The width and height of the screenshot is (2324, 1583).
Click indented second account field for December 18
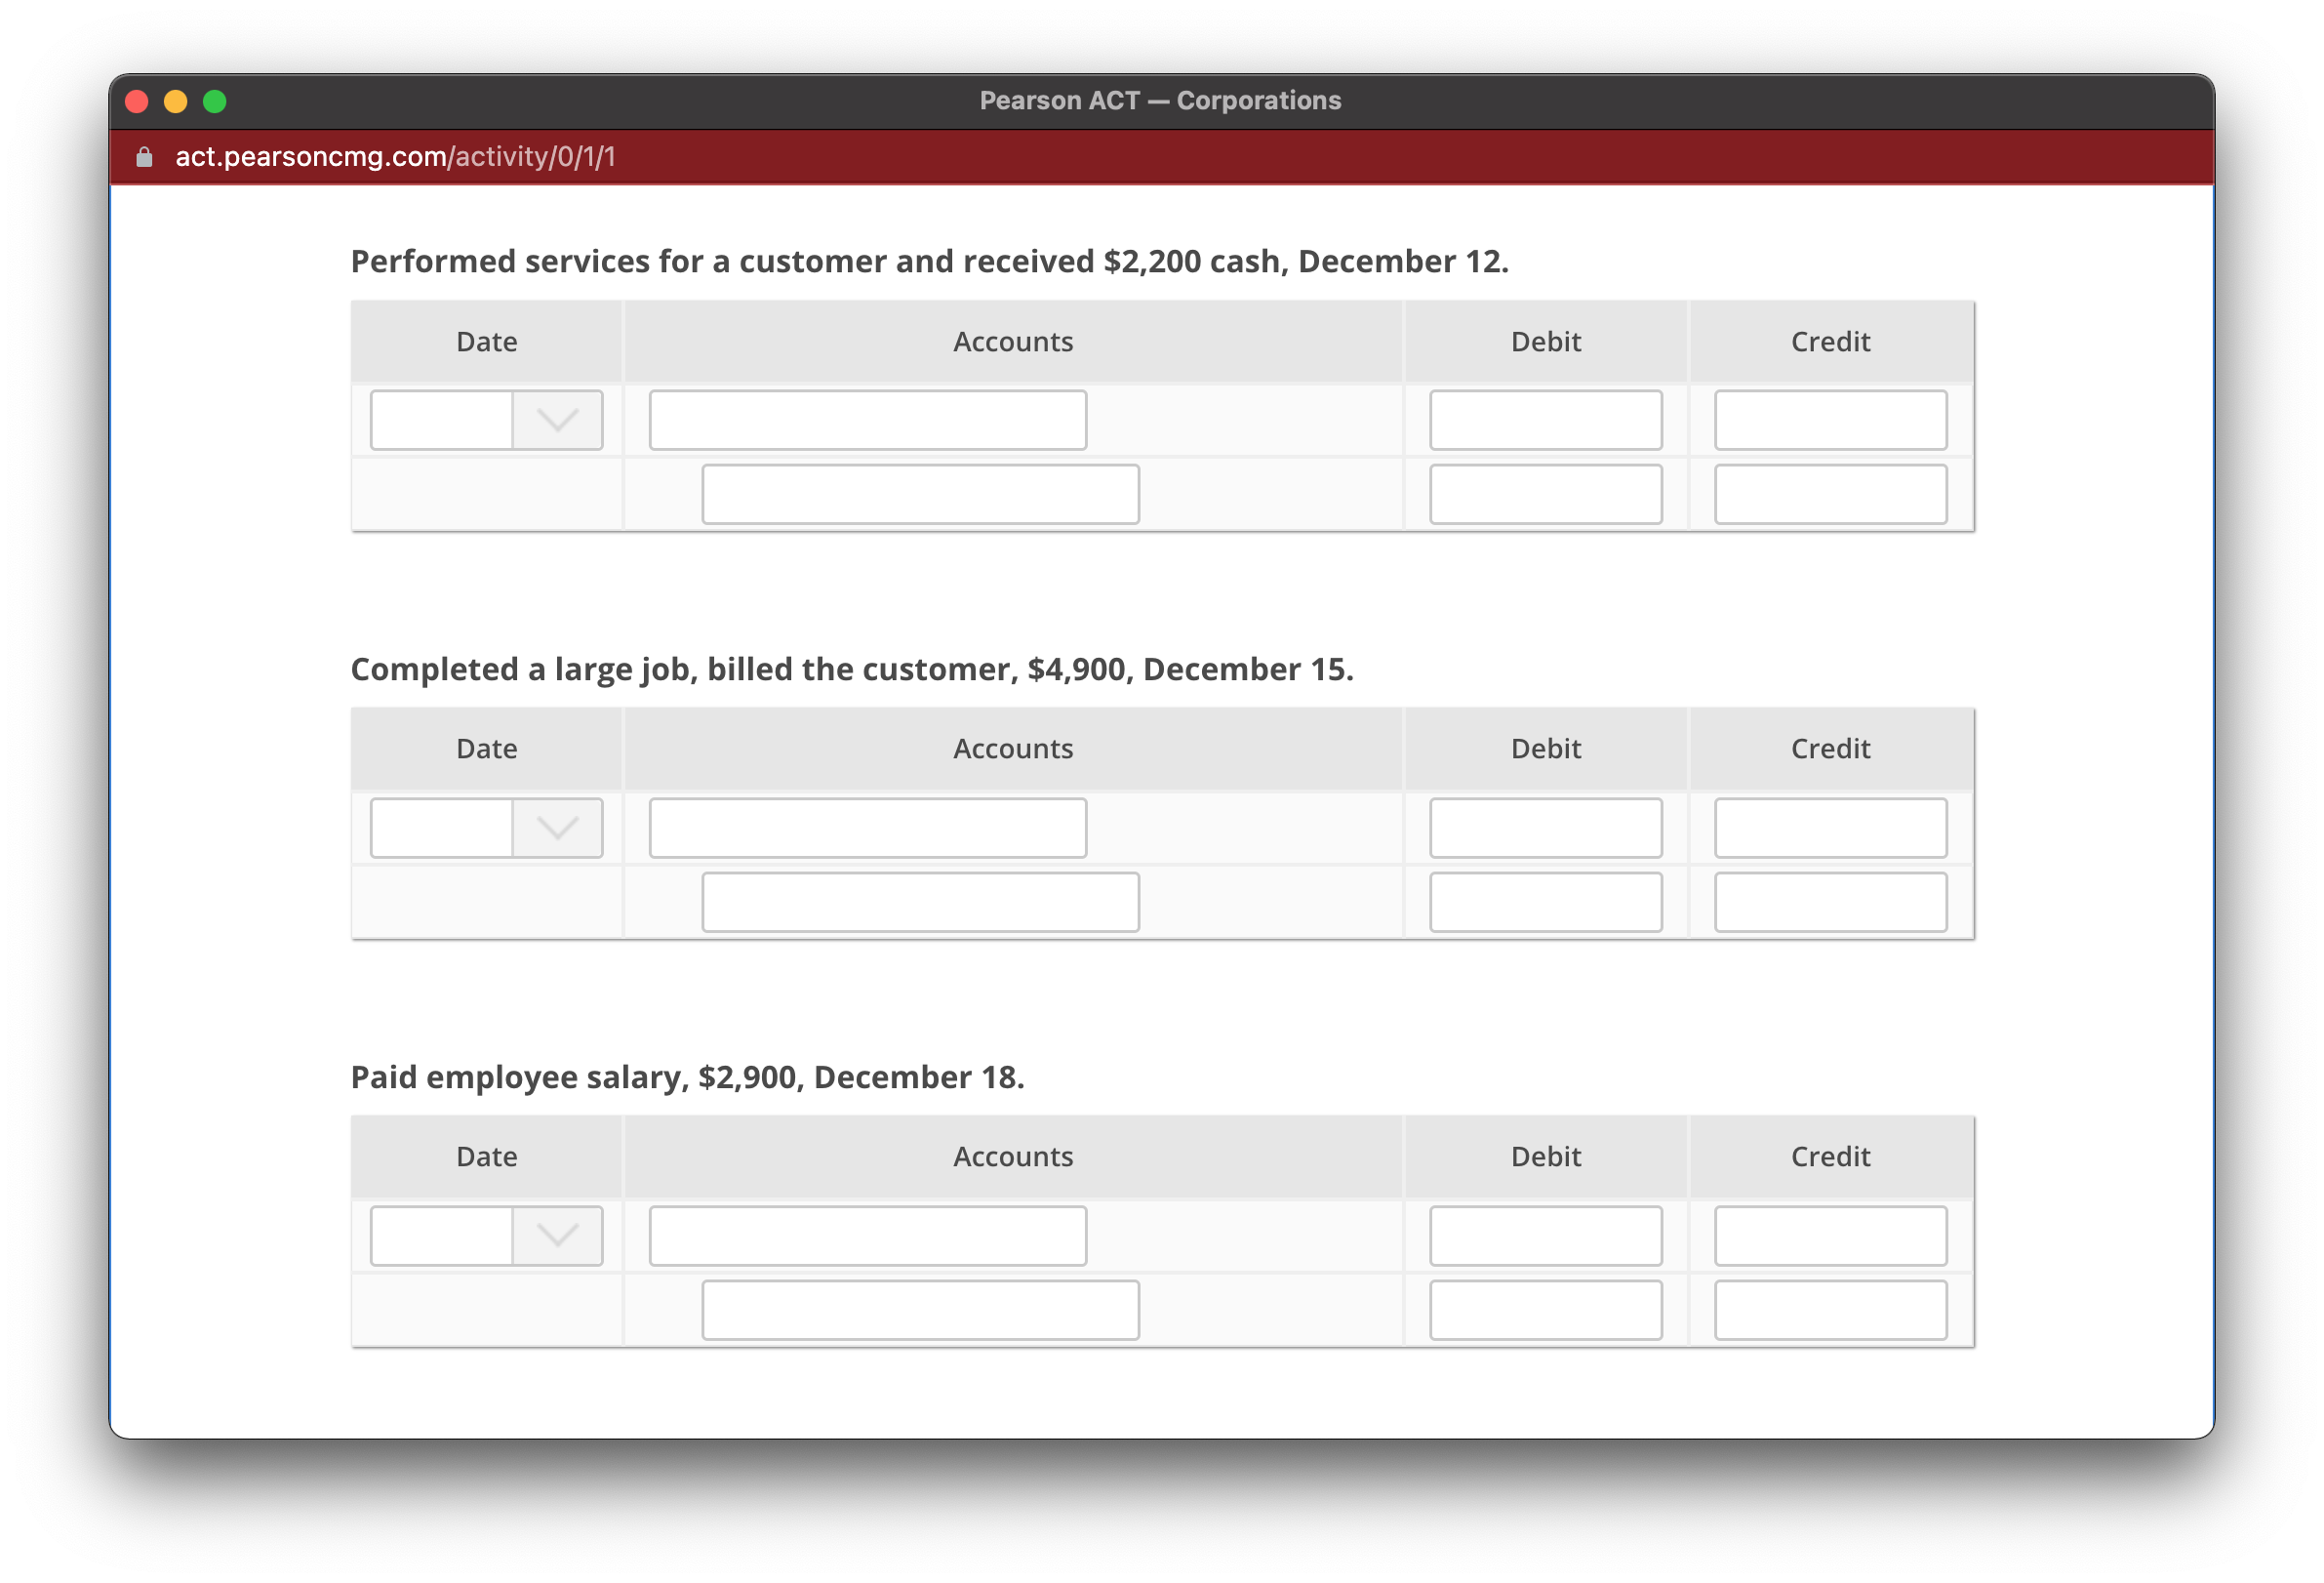click(920, 1310)
